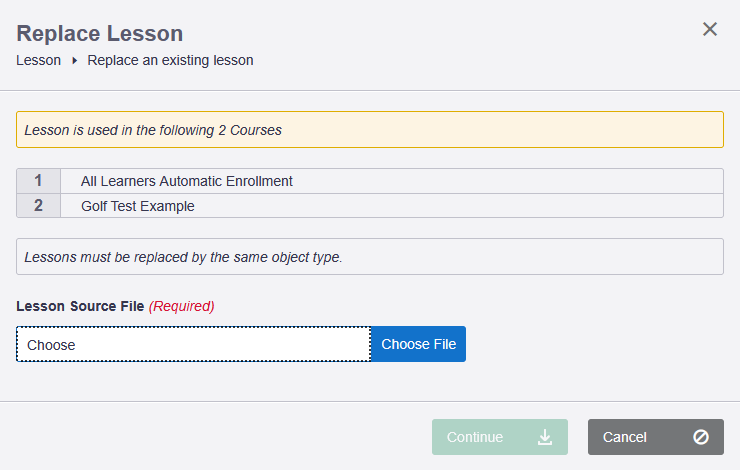Select the All Learners Automatic Enrollment course
This screenshot has width=740, height=470.
tap(187, 181)
